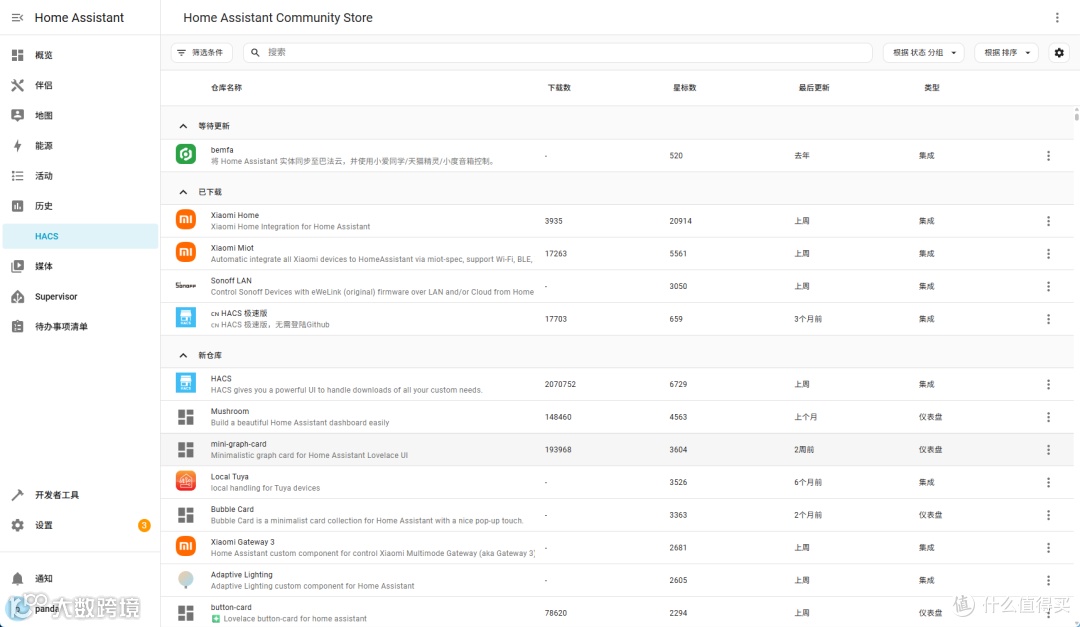Select the Mushroom repository name
Viewport: 1080px width, 627px height.
(x=229, y=411)
